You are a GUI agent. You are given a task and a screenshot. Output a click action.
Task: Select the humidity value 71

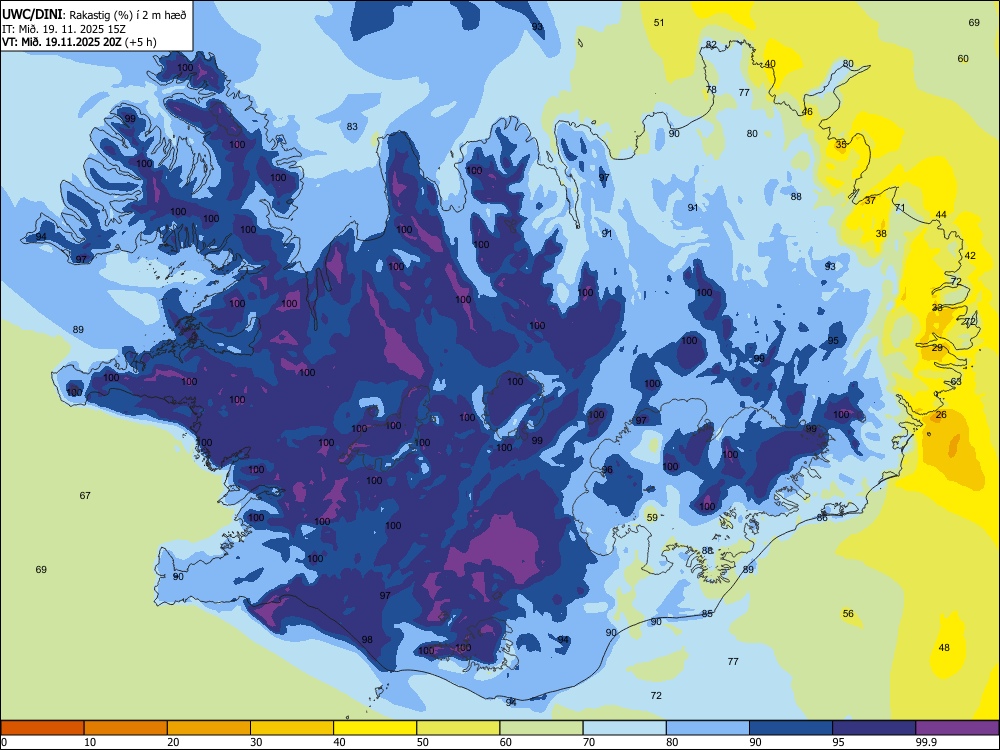click(900, 208)
